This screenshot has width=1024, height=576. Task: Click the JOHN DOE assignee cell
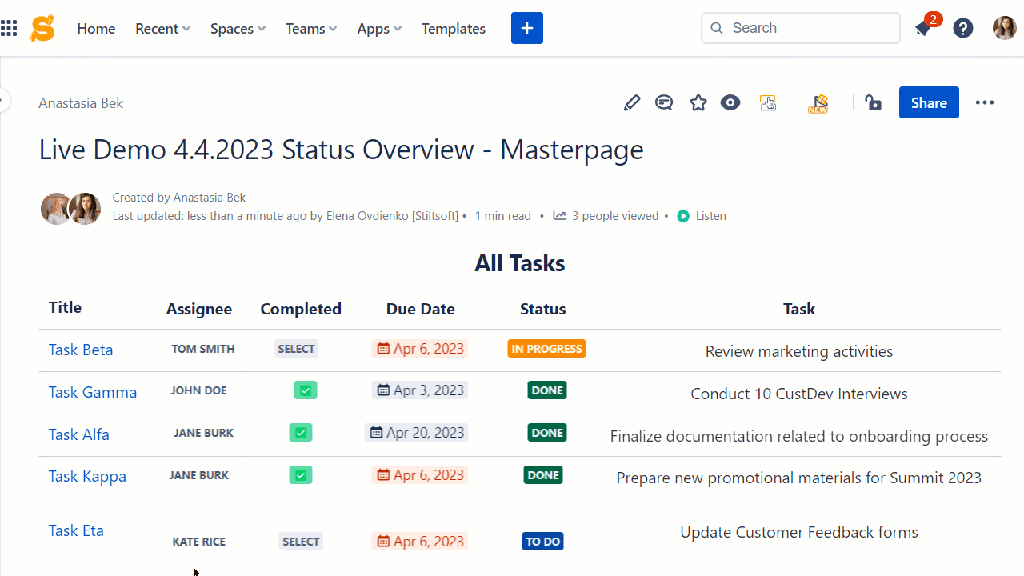pos(199,391)
